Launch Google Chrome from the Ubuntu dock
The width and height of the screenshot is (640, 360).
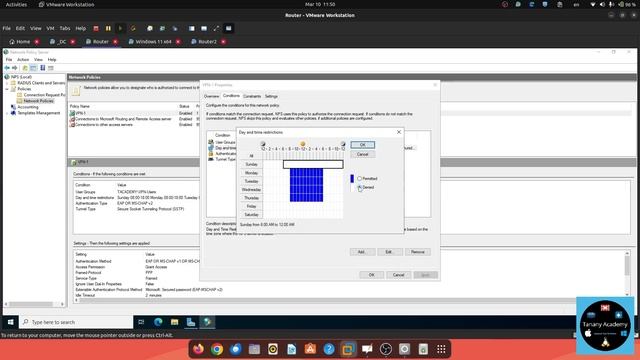tap(217, 349)
